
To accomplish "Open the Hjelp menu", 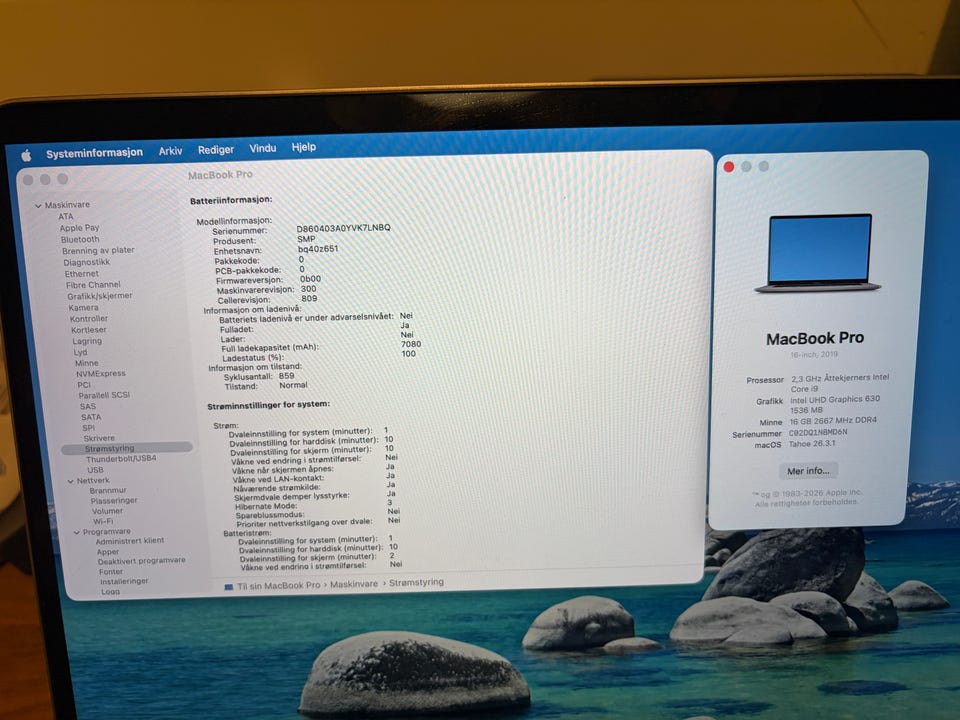I will (x=304, y=147).
